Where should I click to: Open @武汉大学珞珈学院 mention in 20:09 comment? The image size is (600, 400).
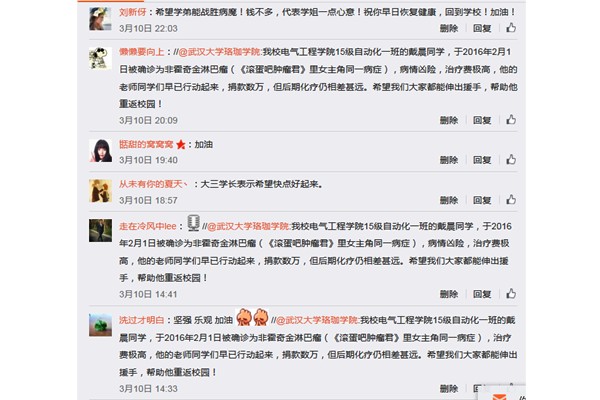(x=220, y=52)
